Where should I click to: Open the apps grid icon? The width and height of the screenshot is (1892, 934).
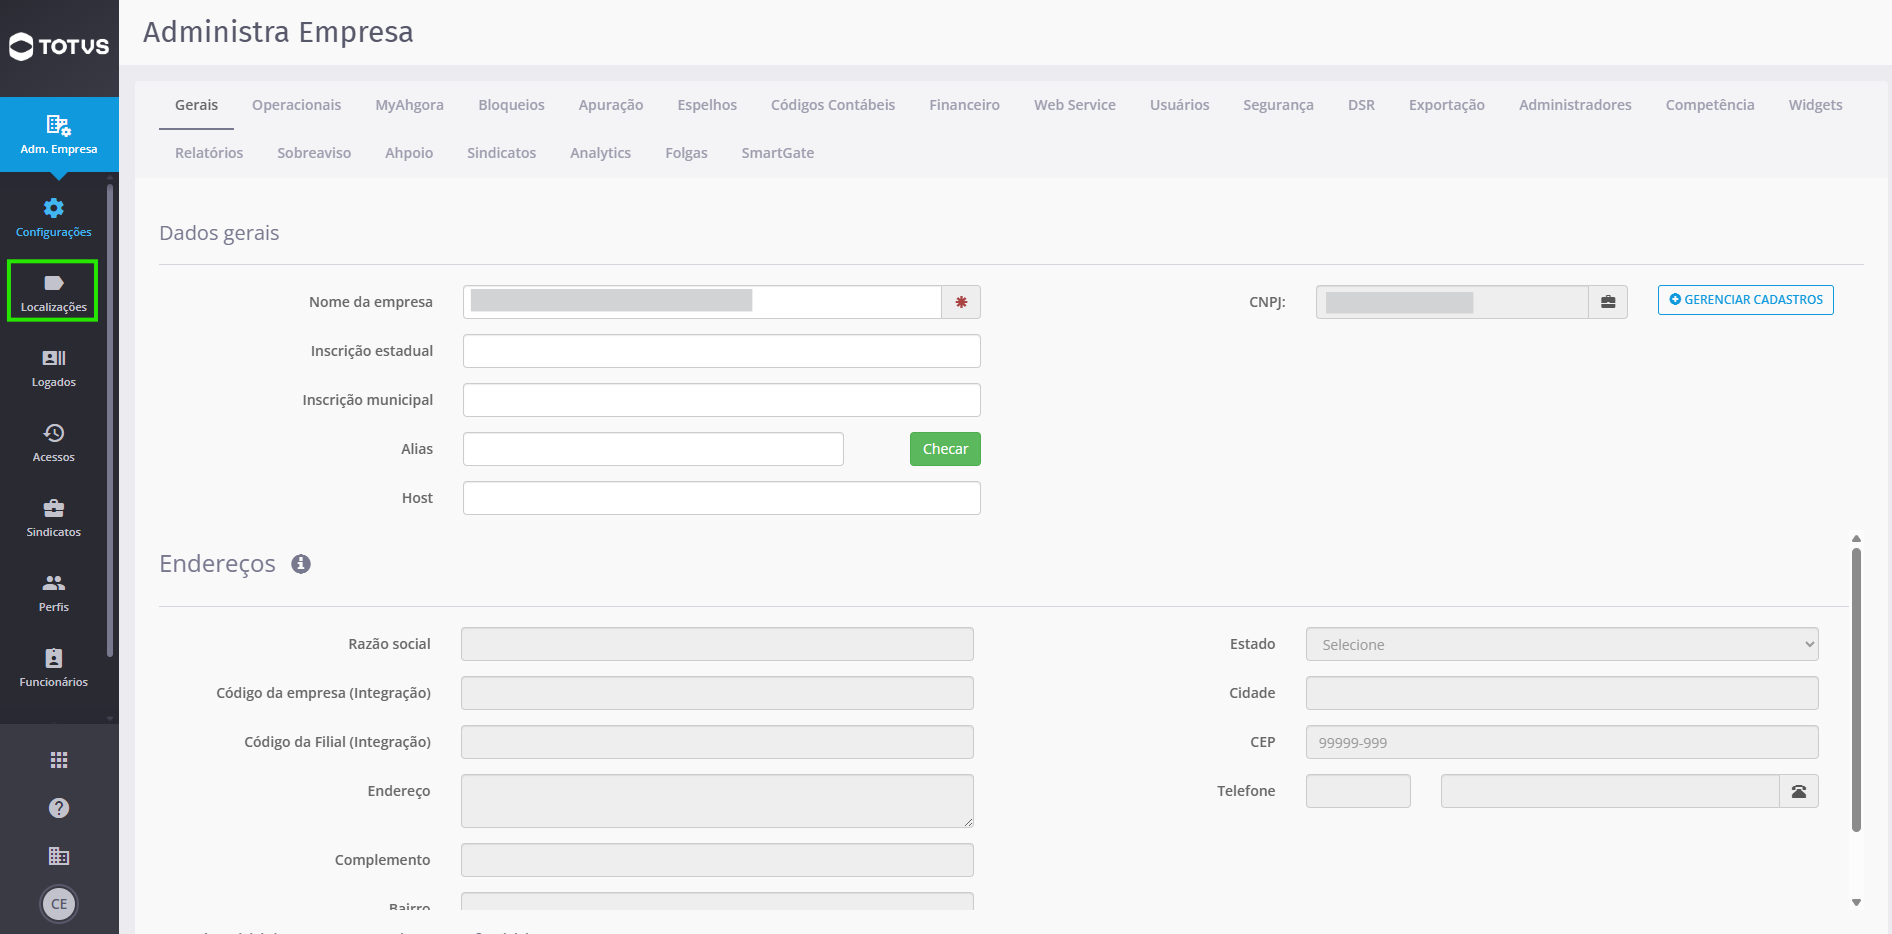(59, 760)
